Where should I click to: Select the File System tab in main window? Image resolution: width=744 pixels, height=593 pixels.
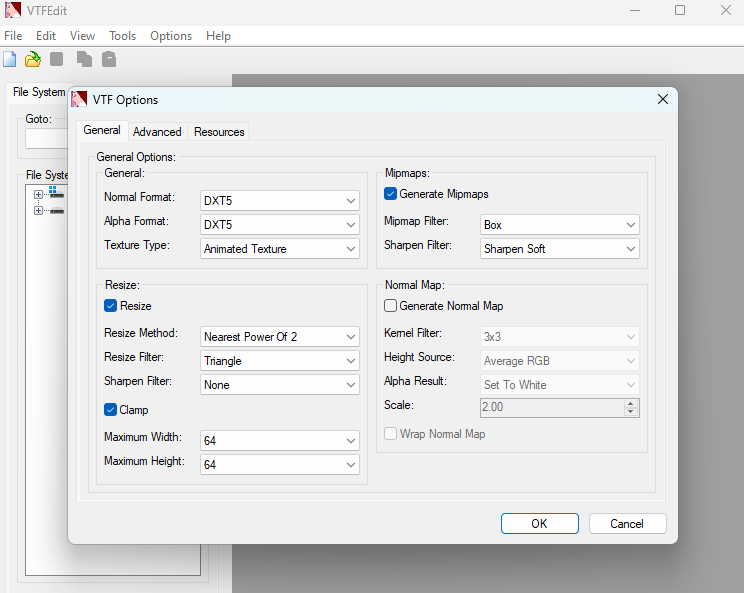[39, 92]
